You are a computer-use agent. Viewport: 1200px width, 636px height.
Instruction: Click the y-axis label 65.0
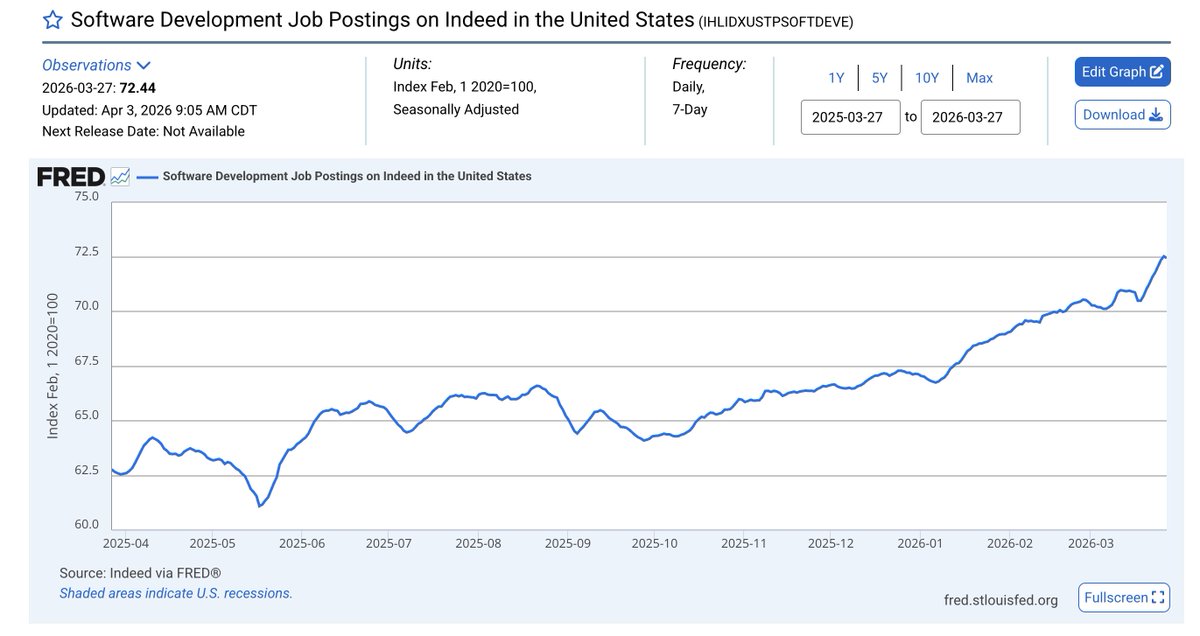coord(87,415)
